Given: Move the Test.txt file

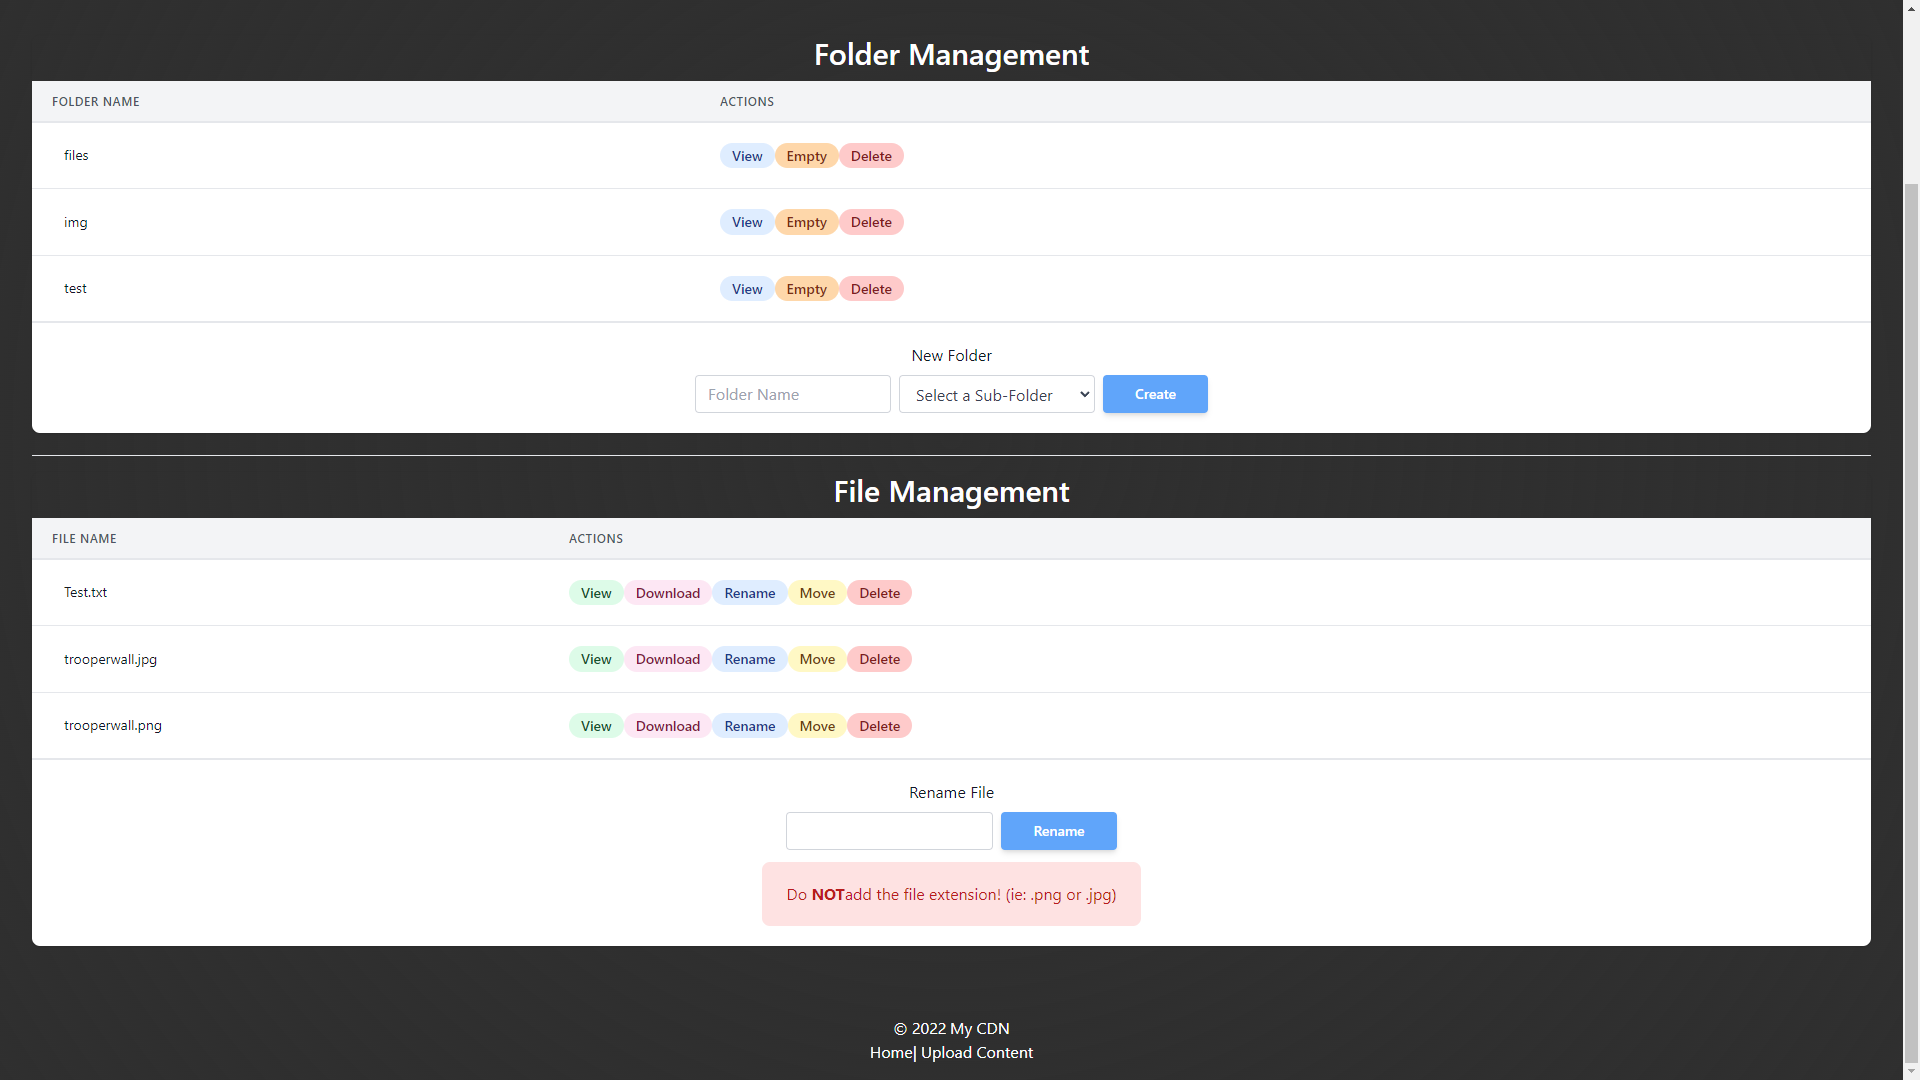Looking at the screenshot, I should coord(816,593).
